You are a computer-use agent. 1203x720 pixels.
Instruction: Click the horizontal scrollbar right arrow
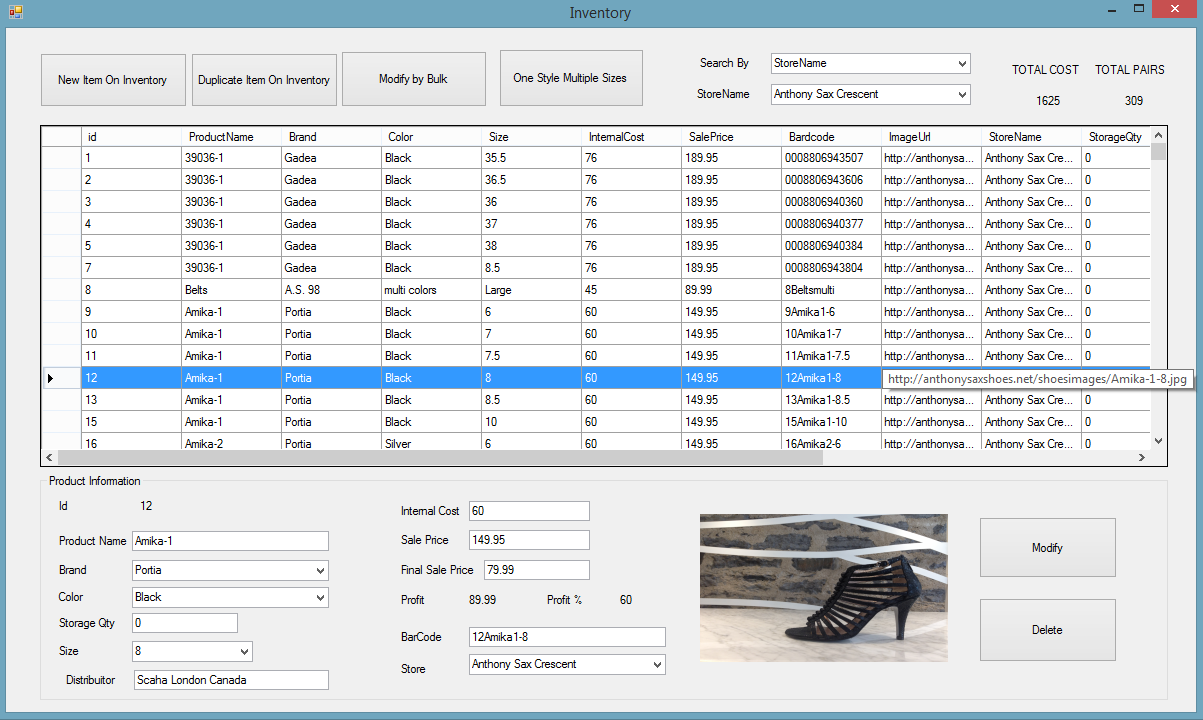point(1141,457)
